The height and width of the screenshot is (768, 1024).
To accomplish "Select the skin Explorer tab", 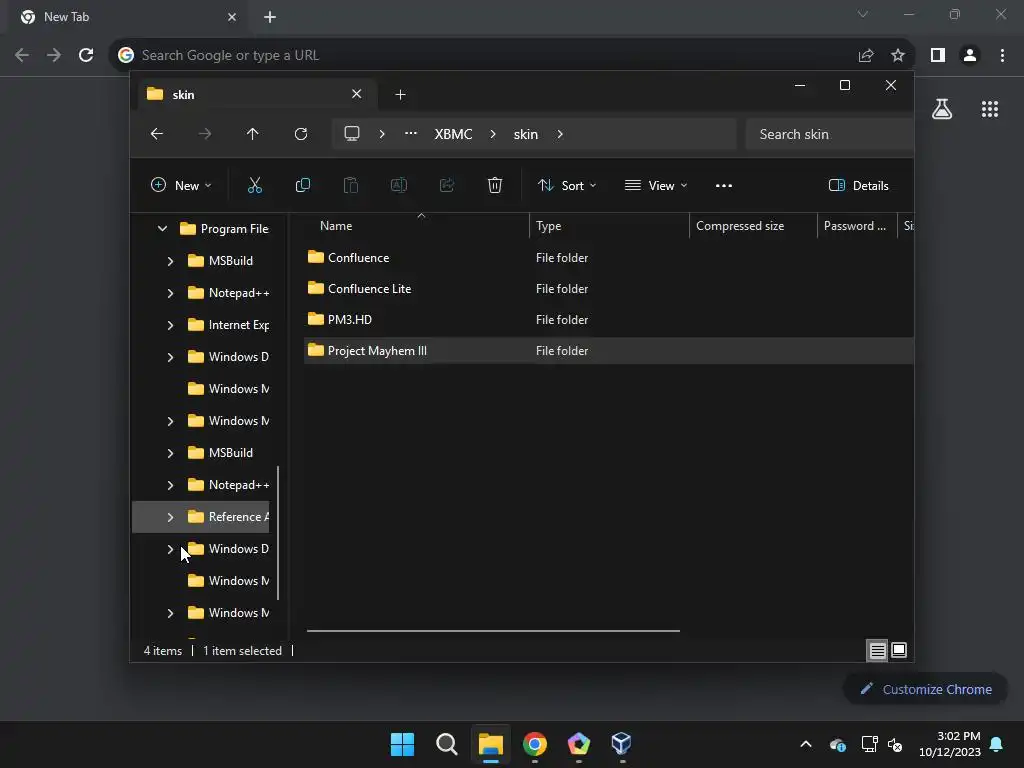I will coord(255,95).
